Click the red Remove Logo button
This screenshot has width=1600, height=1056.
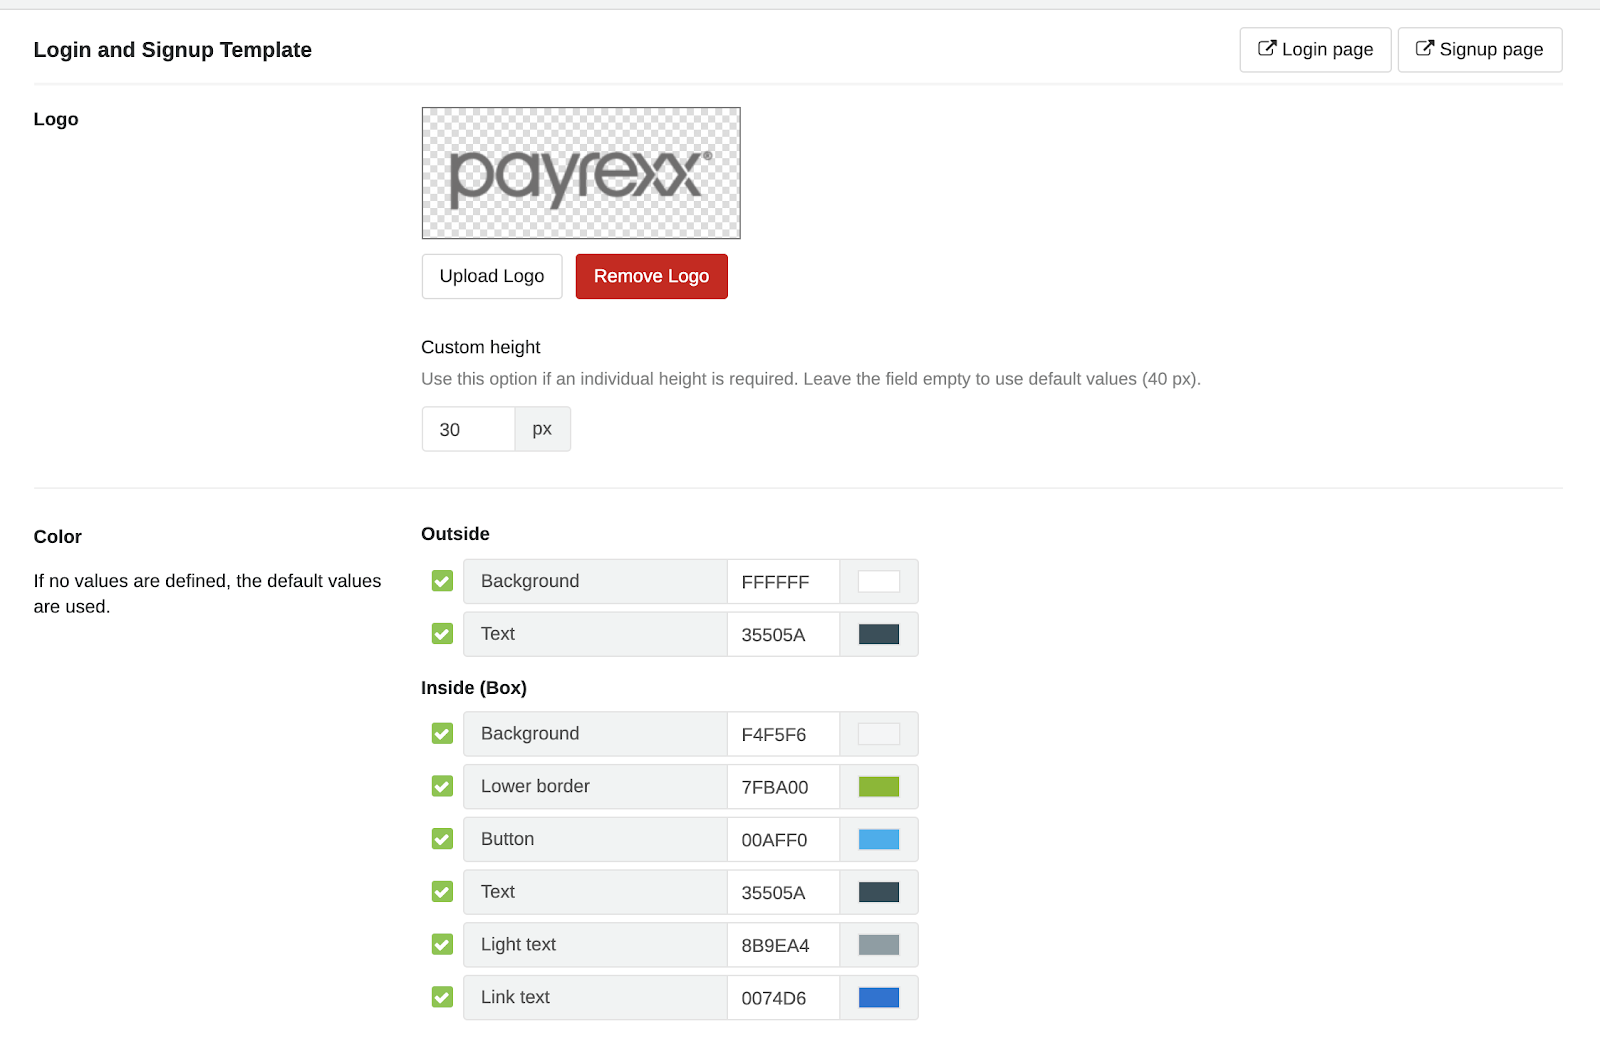pyautogui.click(x=652, y=276)
